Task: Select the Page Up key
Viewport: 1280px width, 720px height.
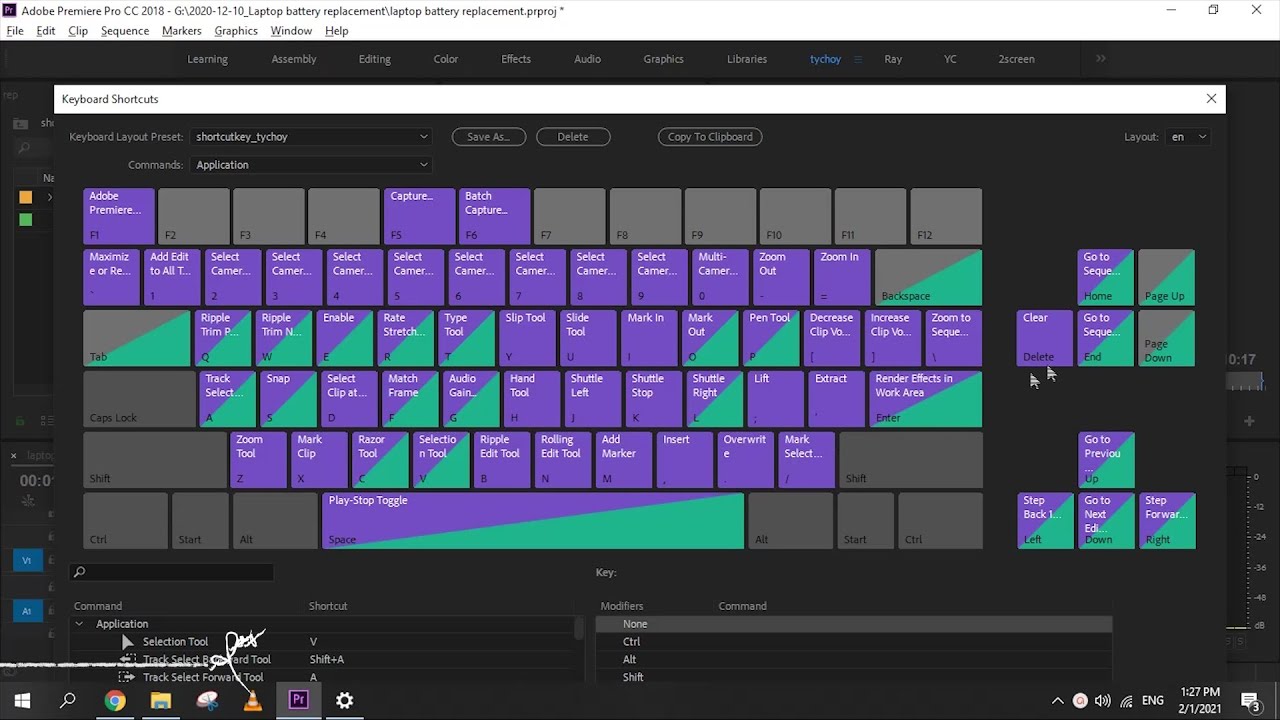Action: coord(1167,277)
